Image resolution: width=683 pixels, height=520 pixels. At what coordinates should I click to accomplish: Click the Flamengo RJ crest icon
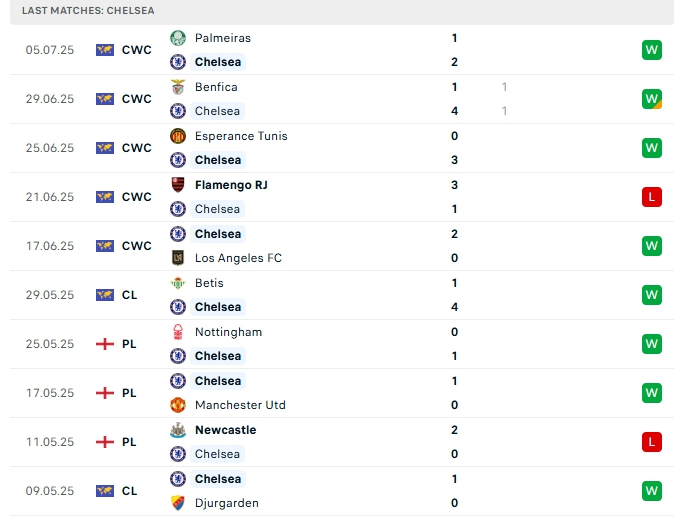178,185
